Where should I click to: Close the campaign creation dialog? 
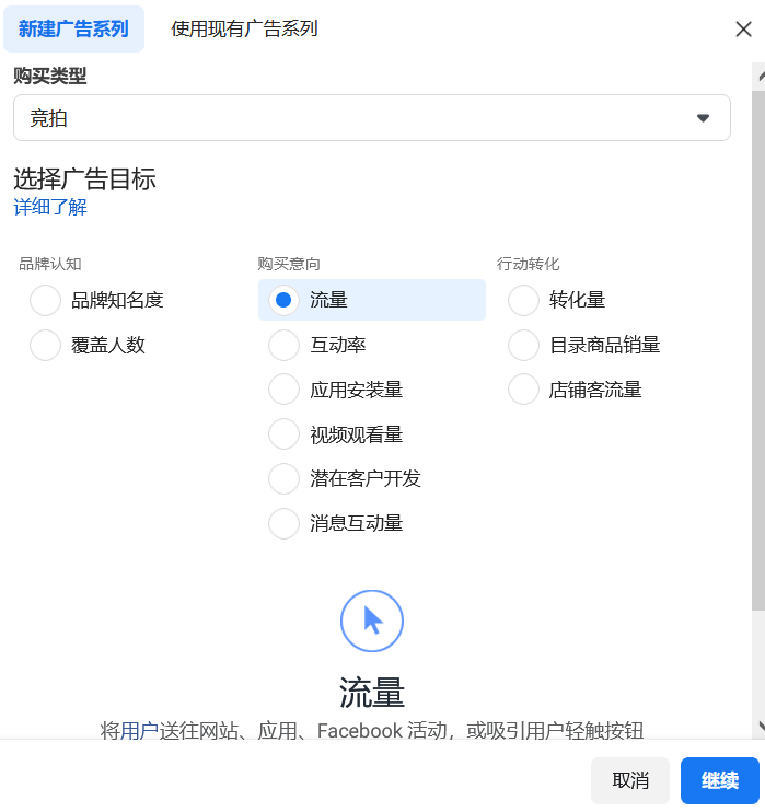coord(744,29)
